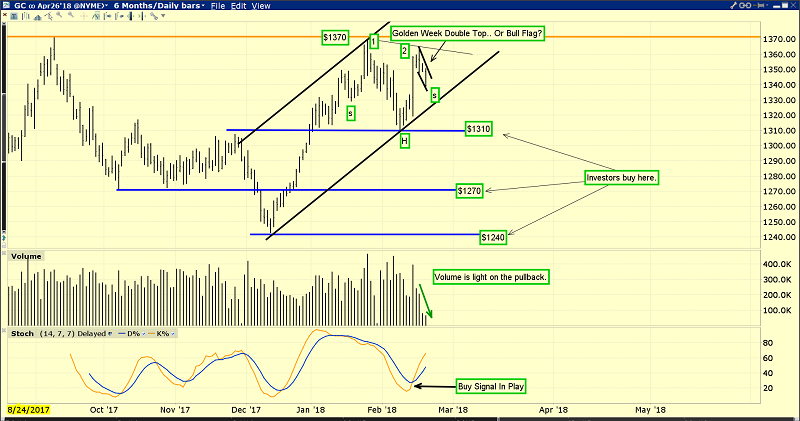Click the red X toolbar close icon

click(5, 15)
